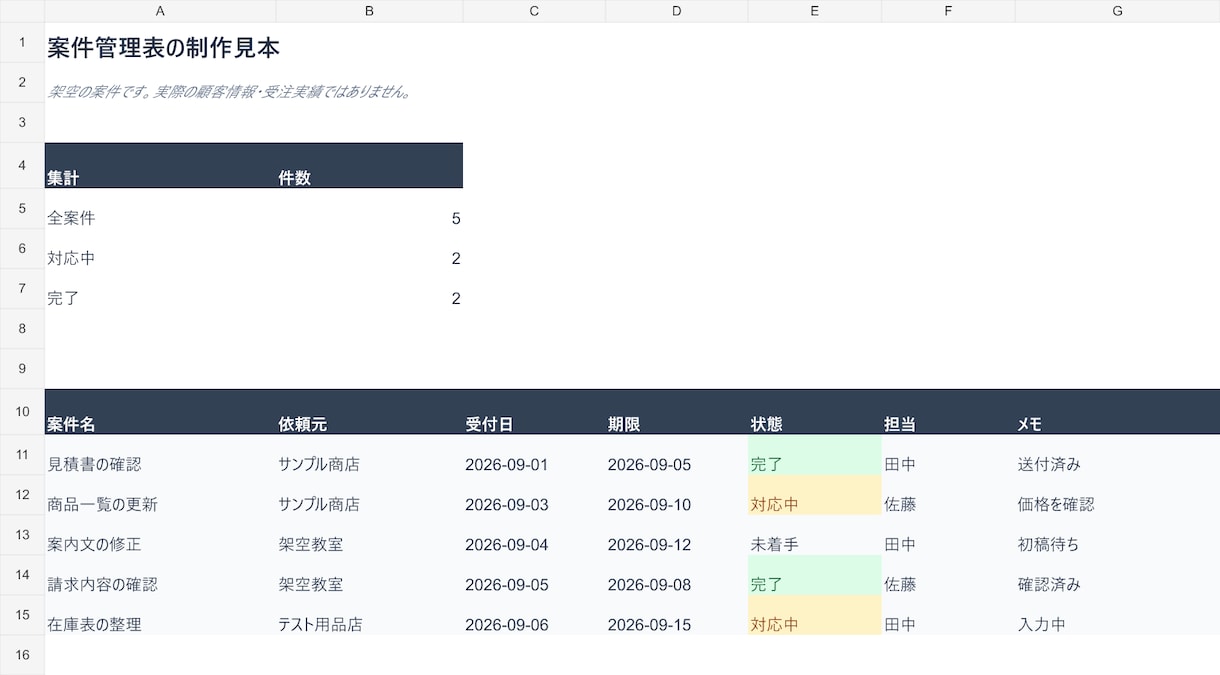
Task: Click the yellow 対応中 status for 商品一覧の更新
Action: [x=814, y=495]
